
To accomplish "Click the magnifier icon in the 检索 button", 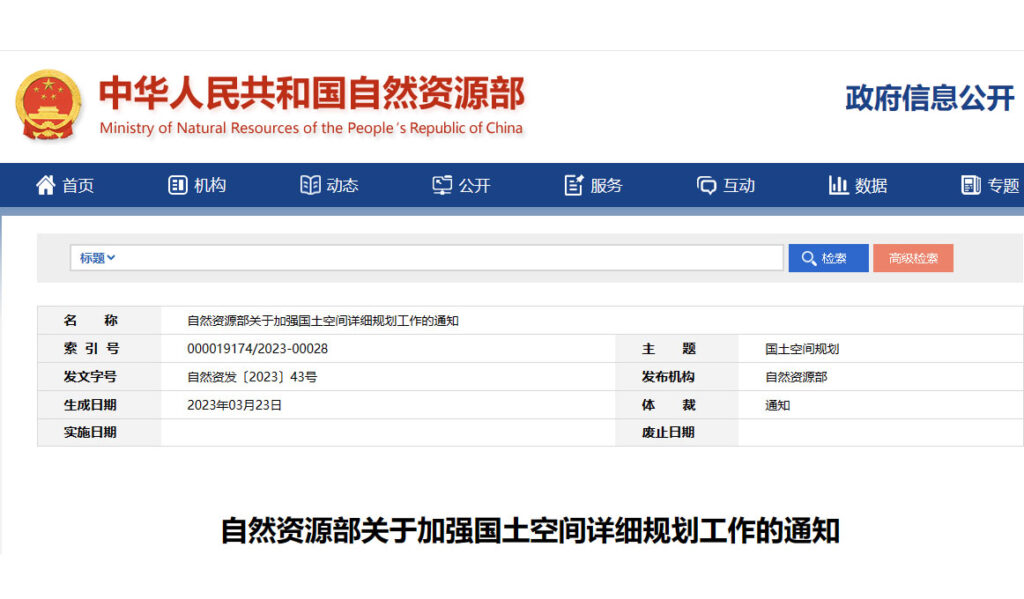I will [x=808, y=259].
